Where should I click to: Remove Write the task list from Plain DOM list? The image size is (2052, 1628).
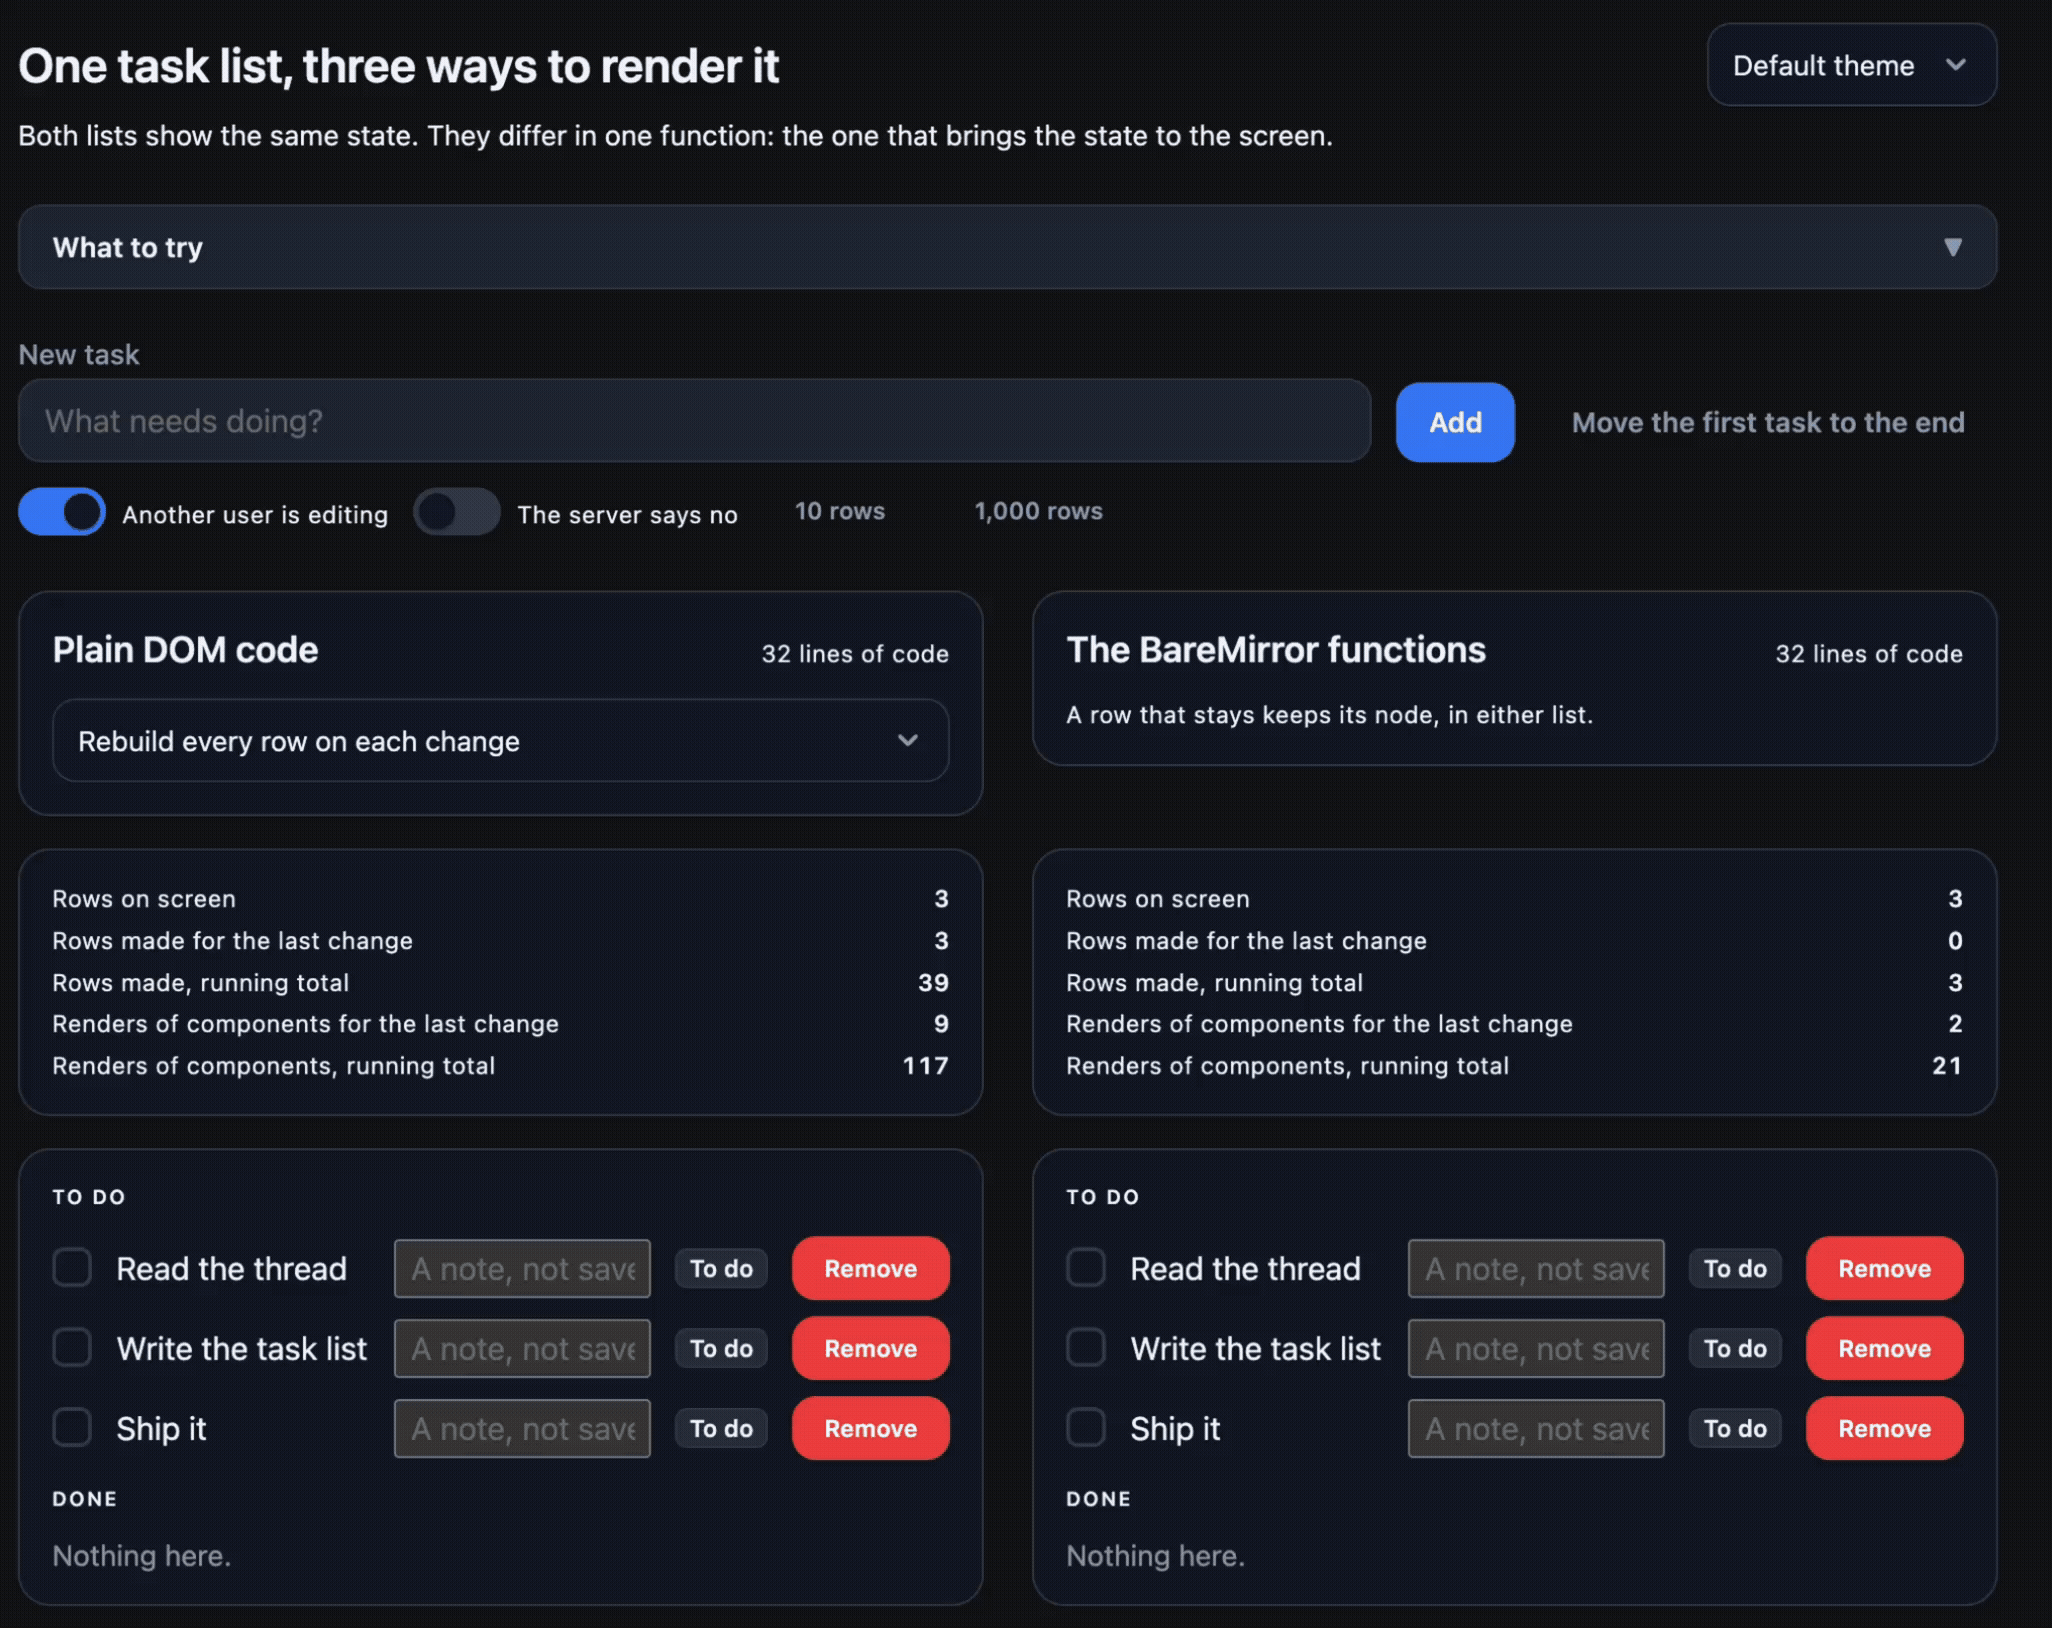[870, 1348]
